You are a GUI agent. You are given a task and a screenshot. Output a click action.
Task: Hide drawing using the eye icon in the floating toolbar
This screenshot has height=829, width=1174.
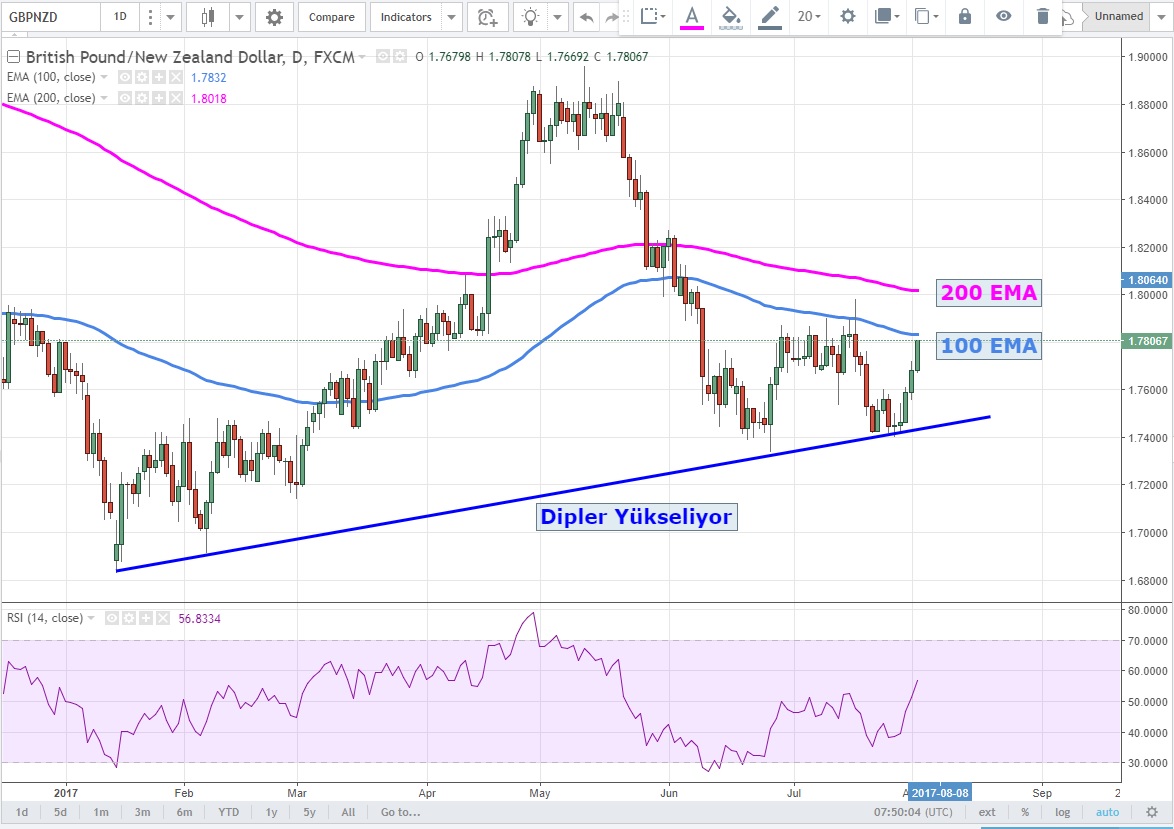tap(1003, 16)
